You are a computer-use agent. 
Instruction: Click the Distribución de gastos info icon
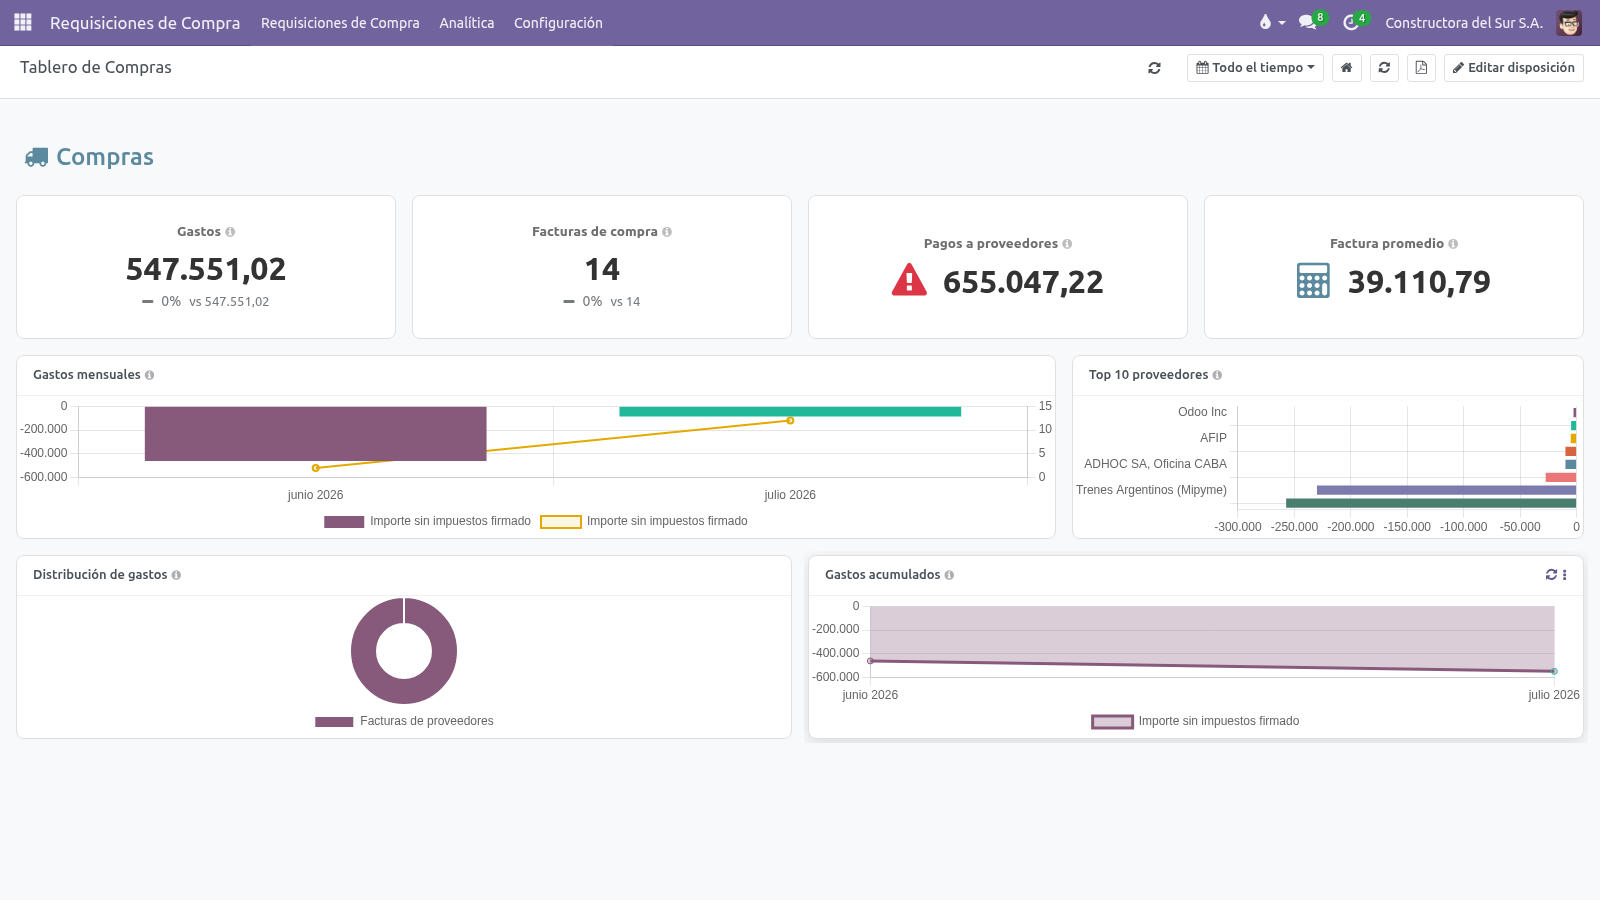(176, 575)
